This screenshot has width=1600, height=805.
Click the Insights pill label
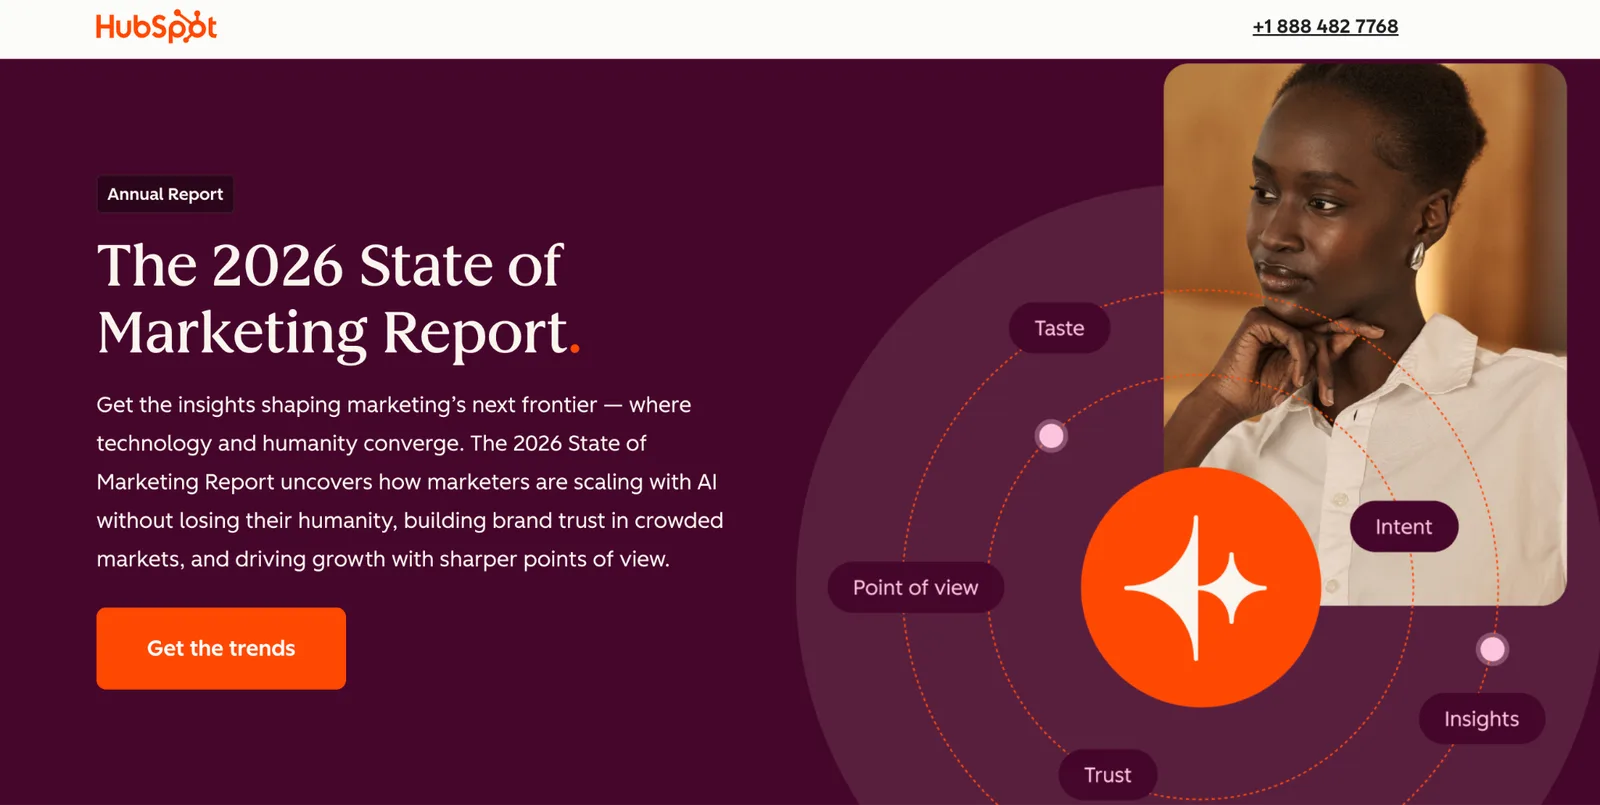coord(1481,718)
